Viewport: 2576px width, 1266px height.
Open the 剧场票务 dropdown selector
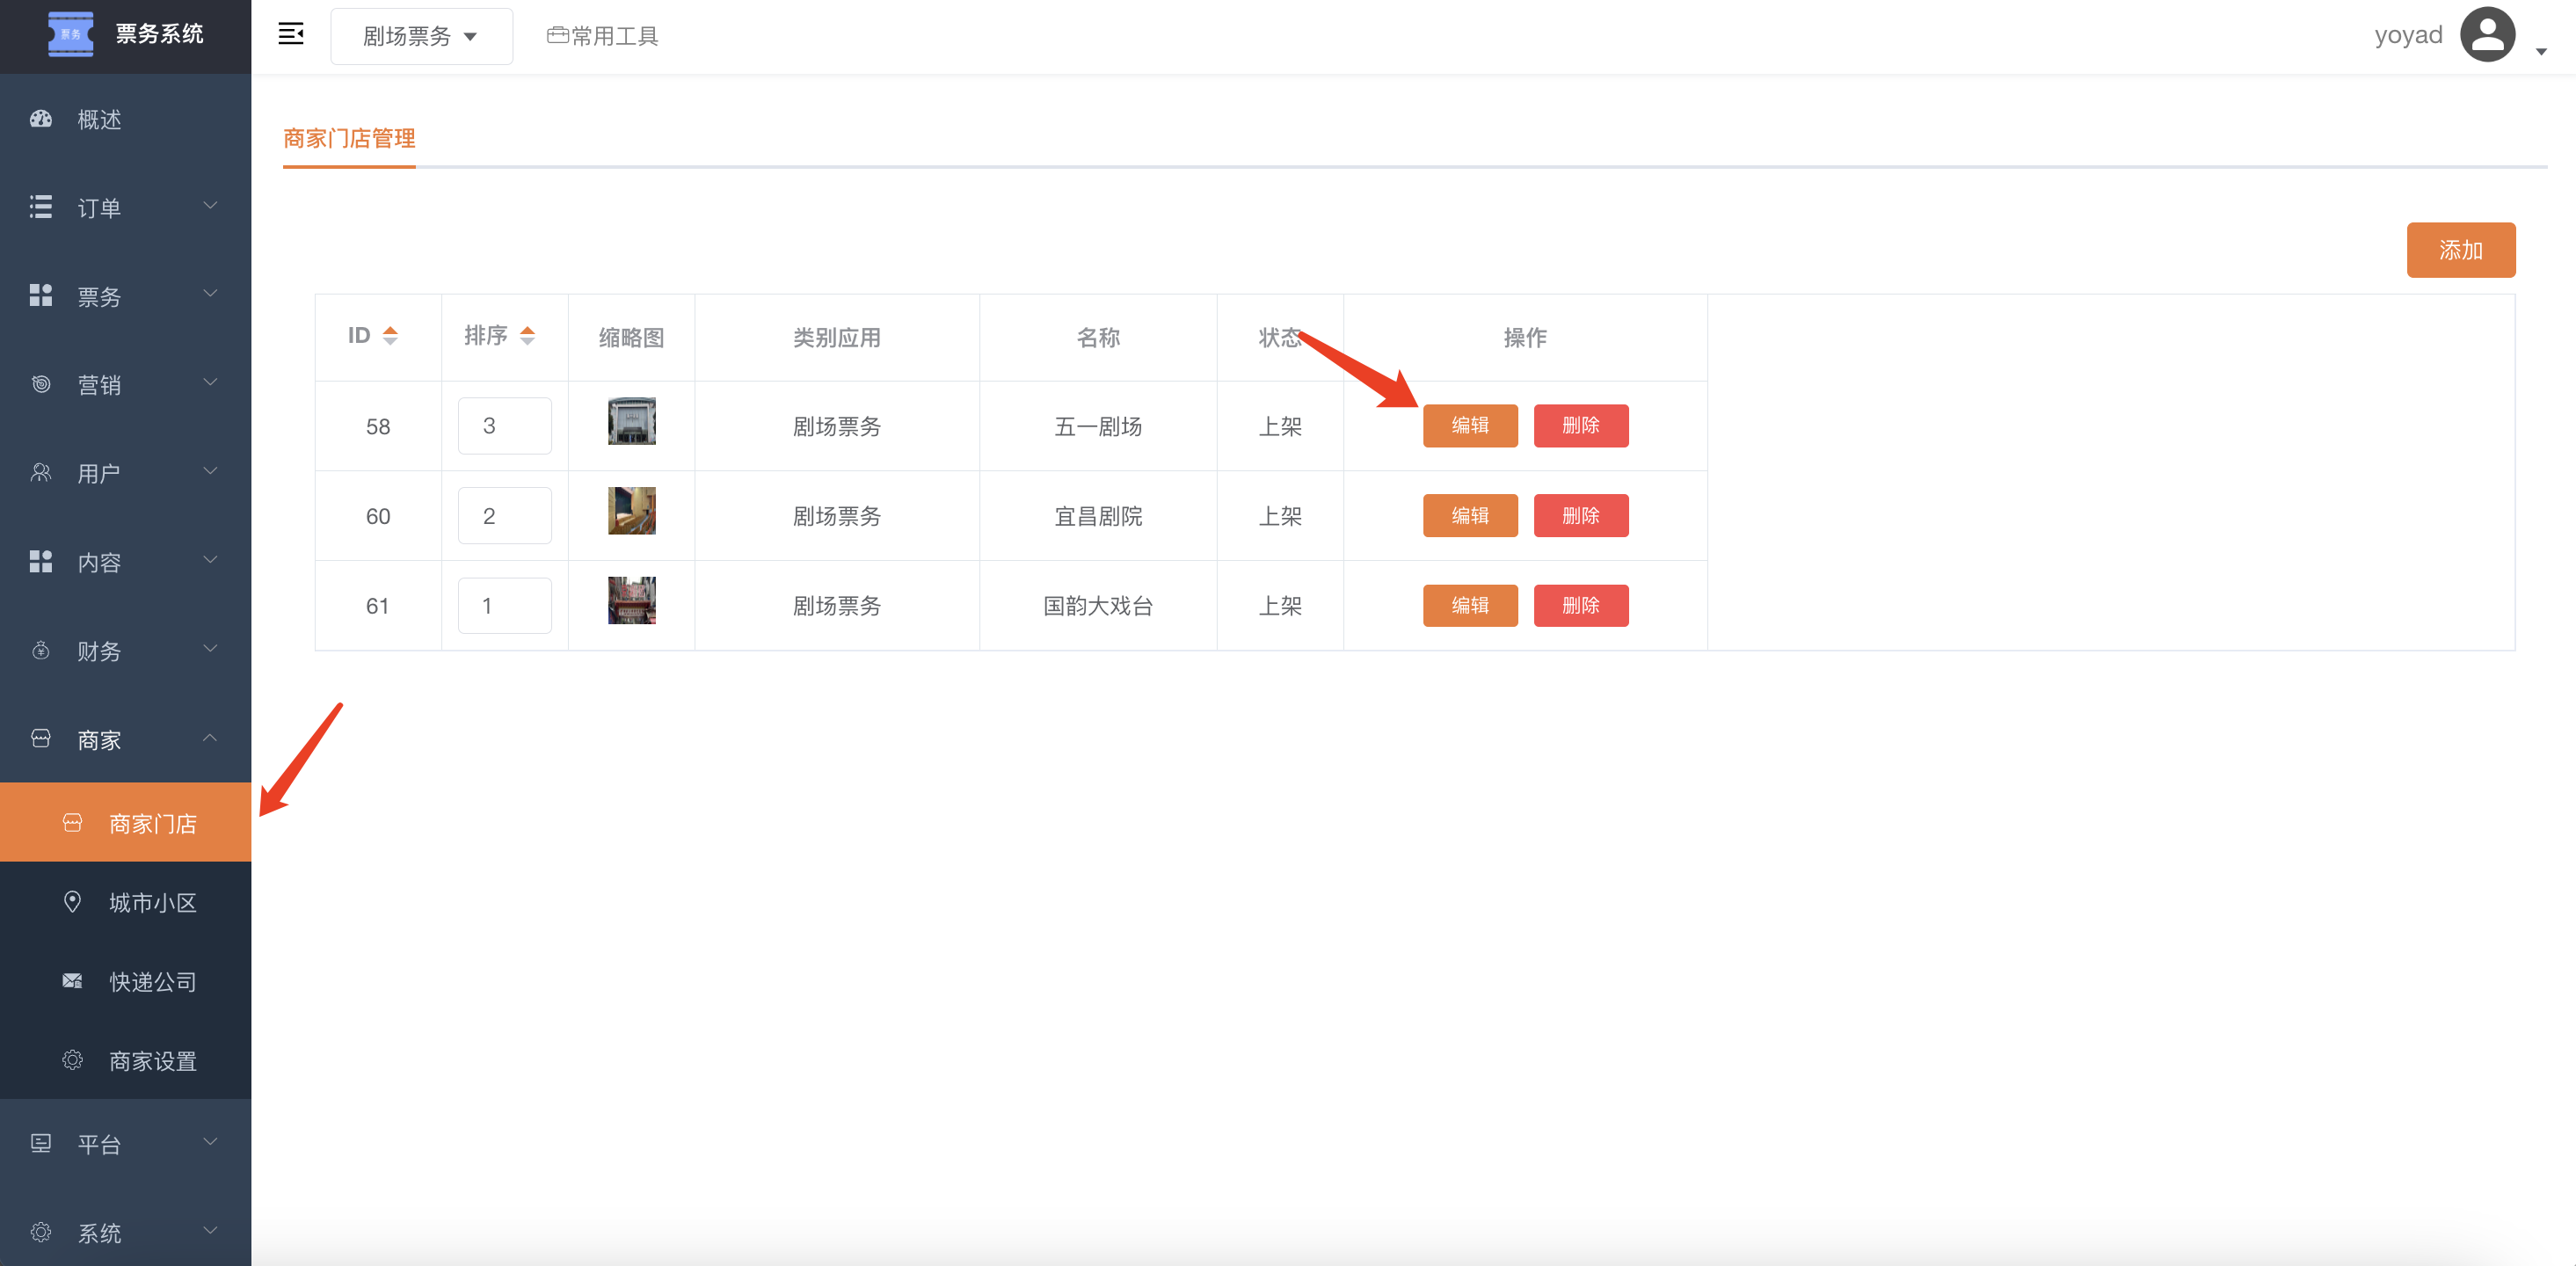[x=421, y=36]
